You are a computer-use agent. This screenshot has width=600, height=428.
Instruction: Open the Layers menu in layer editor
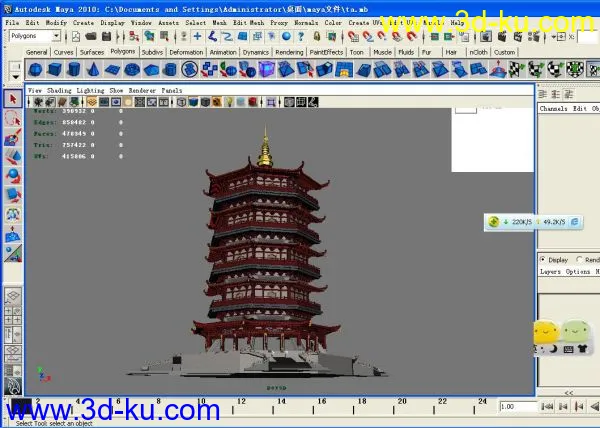click(x=550, y=272)
